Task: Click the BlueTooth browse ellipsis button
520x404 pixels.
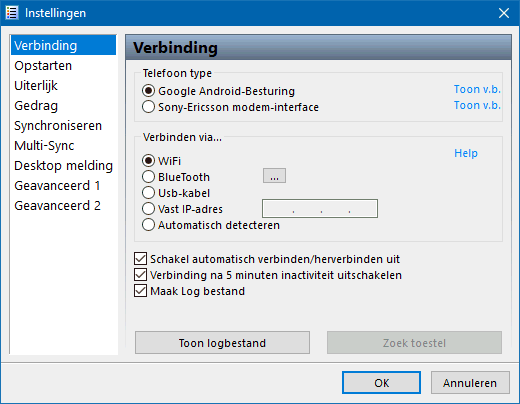Action: [274, 176]
